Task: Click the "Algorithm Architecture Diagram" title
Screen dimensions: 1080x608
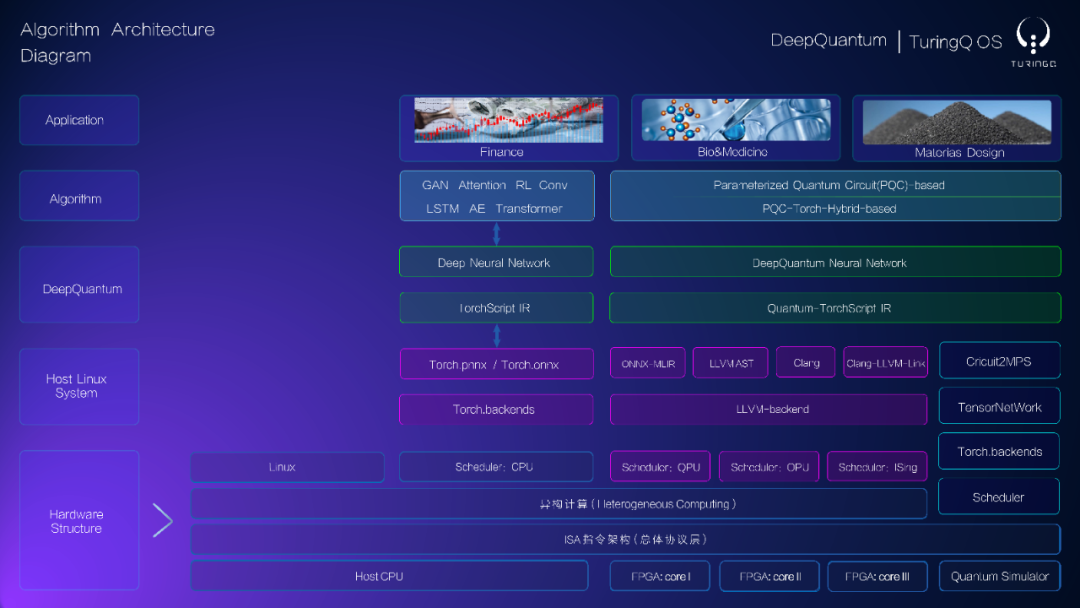Action: [x=117, y=42]
